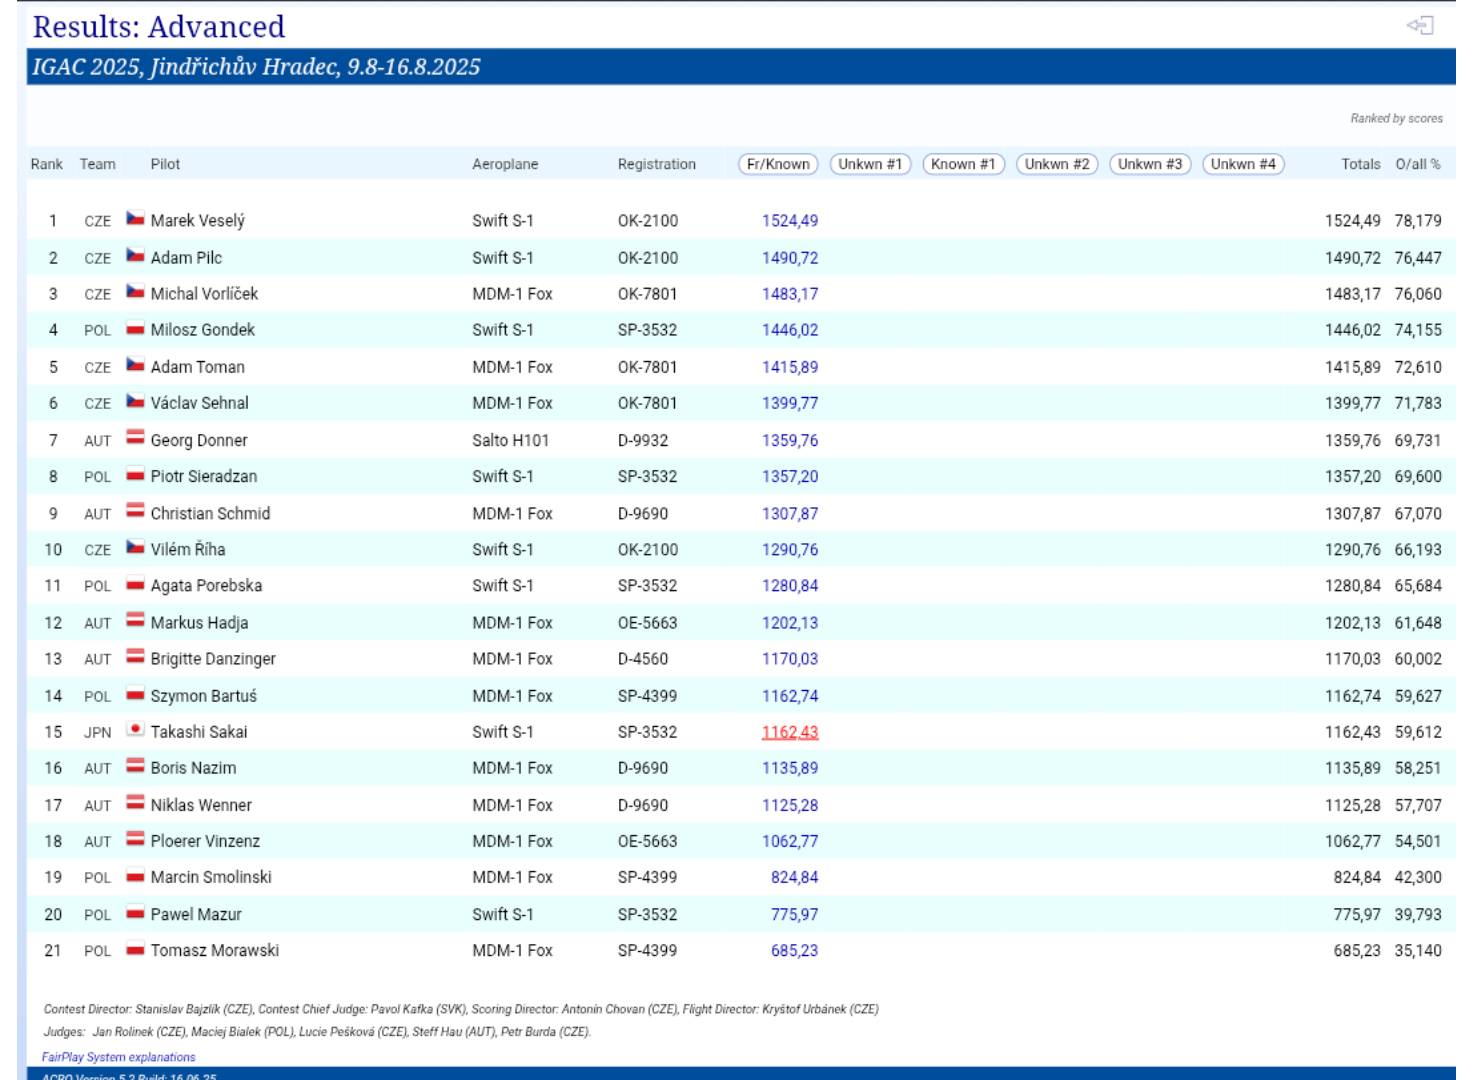Click the exit icon at top right
Image resolution: width=1469 pixels, height=1080 pixels.
[1420, 26]
